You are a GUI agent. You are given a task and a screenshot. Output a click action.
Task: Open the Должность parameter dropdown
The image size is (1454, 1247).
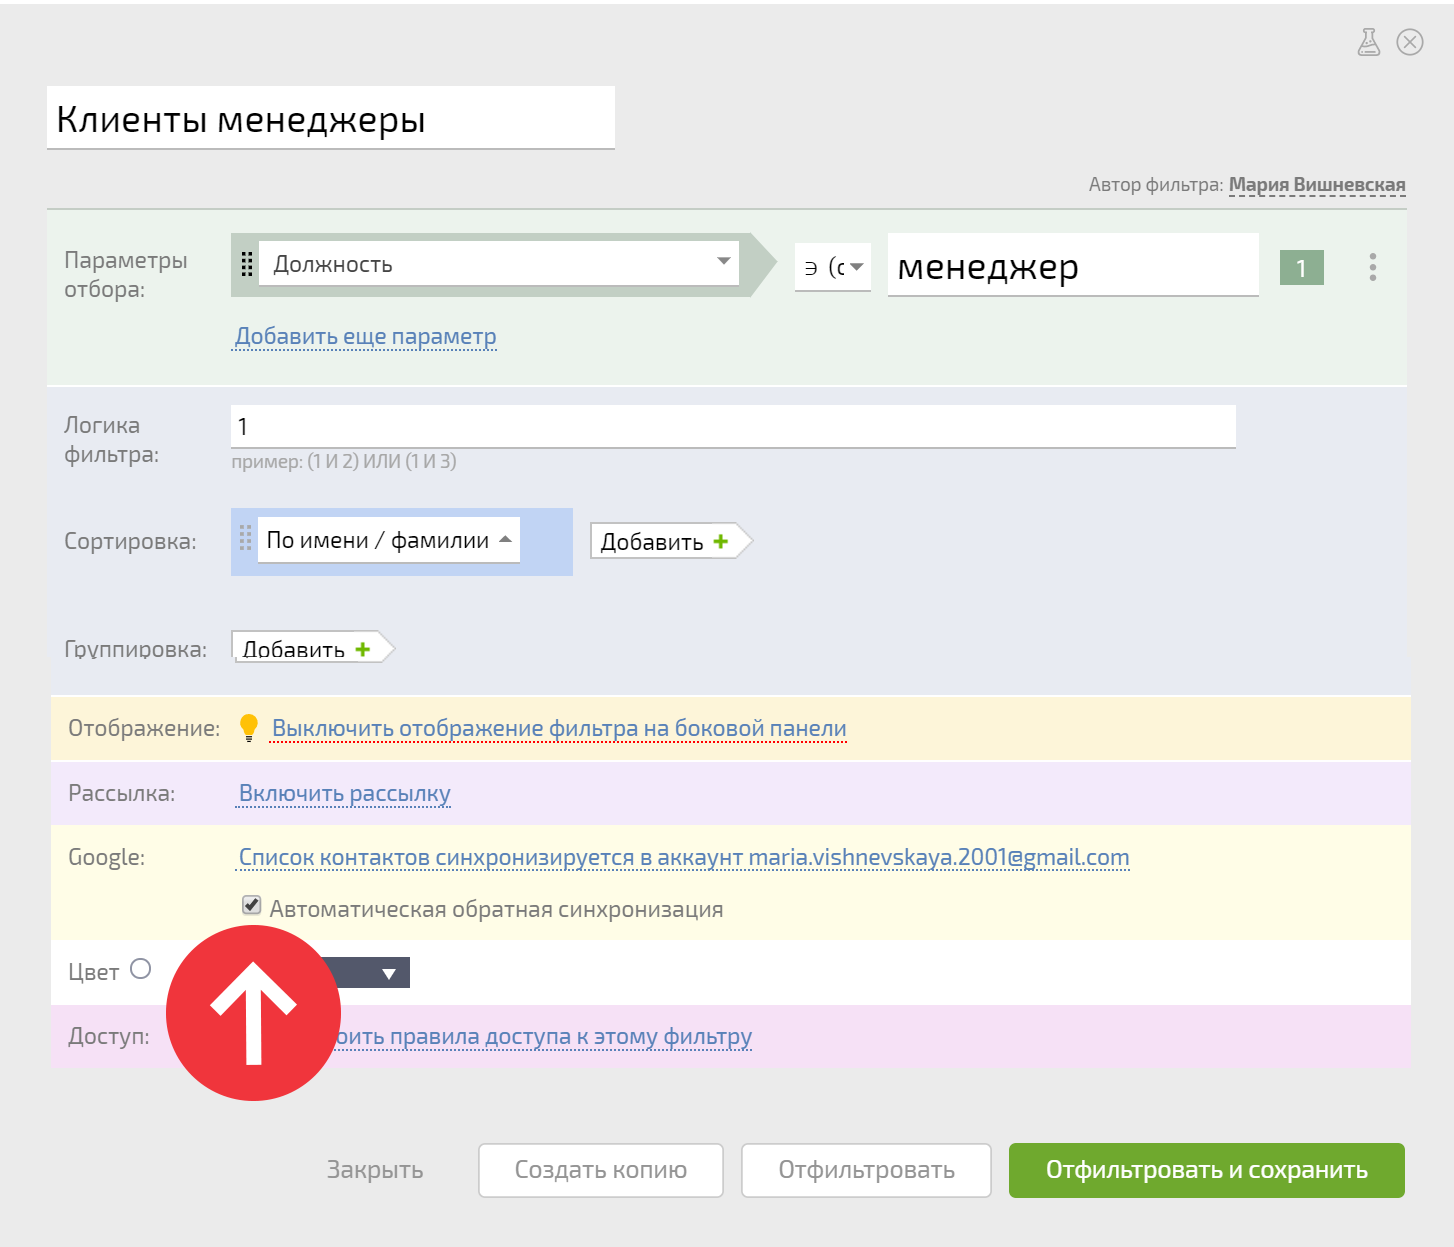coord(499,263)
